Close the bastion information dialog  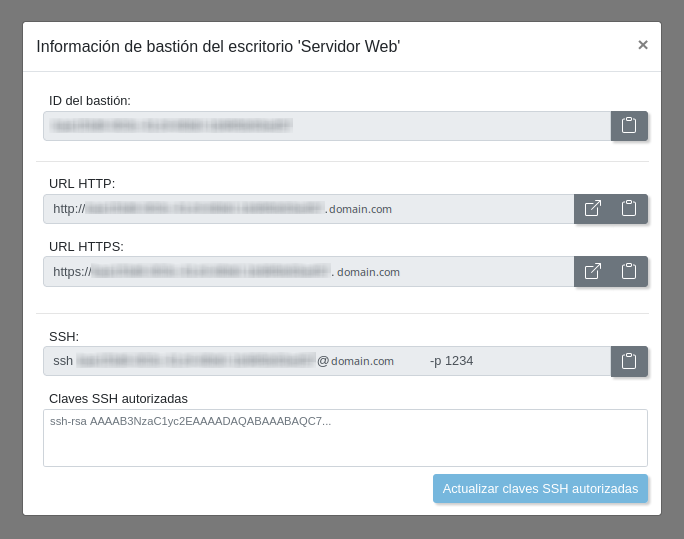[x=642, y=45]
